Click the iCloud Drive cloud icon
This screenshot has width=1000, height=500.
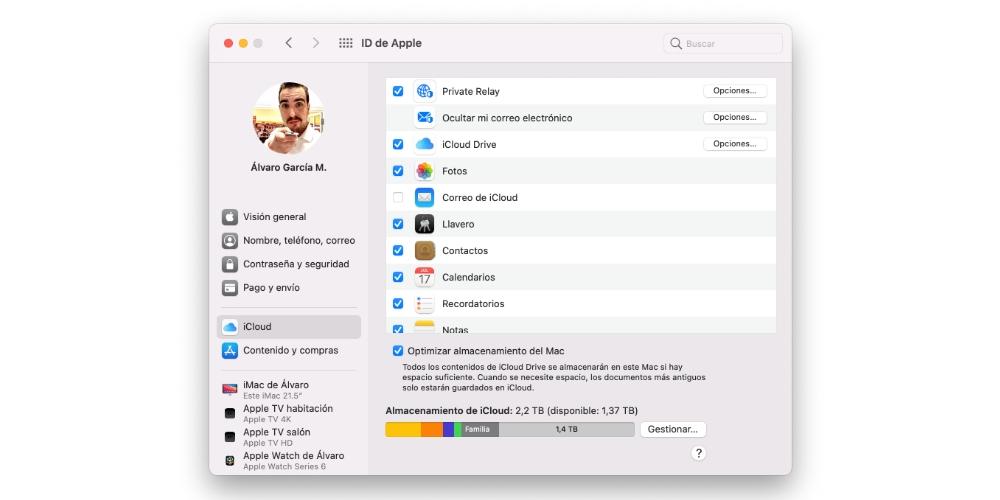coord(424,144)
